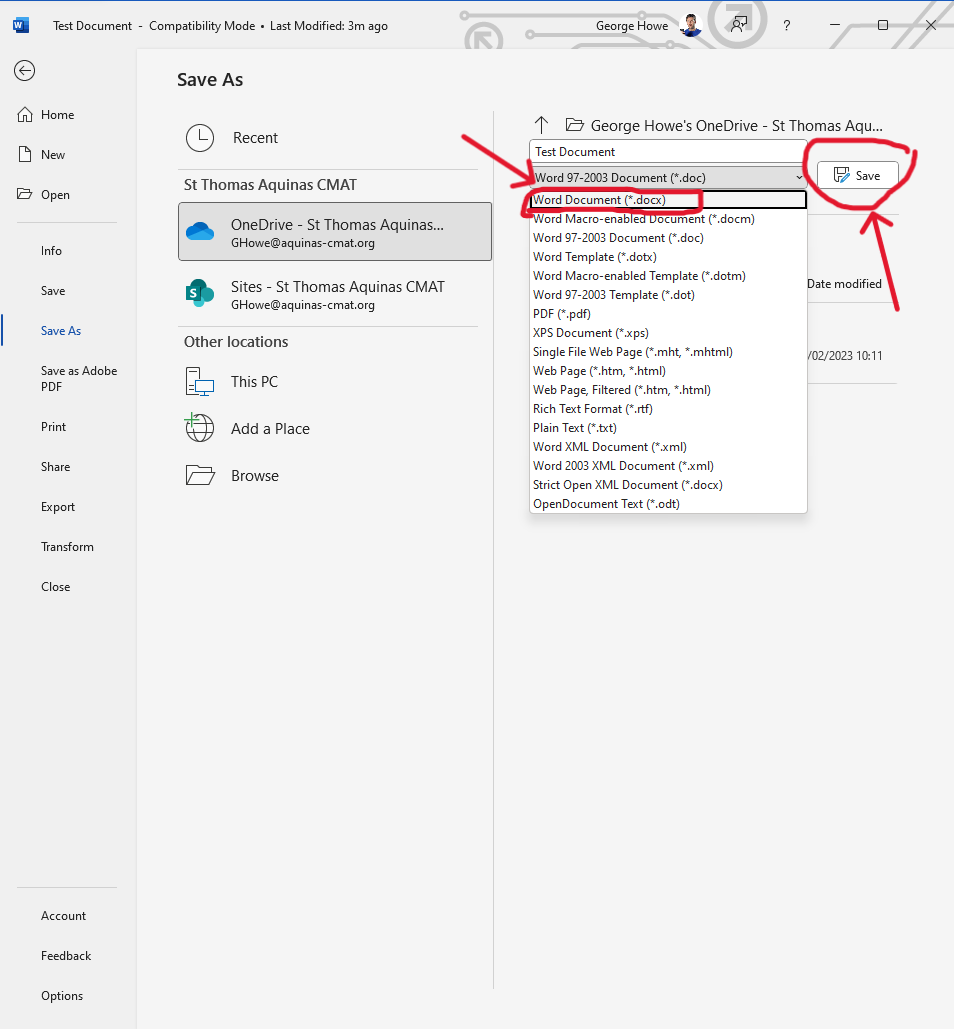This screenshot has width=954, height=1029.
Task: Choose Word 97-2003 Template (*.dot)
Action: click(668, 295)
